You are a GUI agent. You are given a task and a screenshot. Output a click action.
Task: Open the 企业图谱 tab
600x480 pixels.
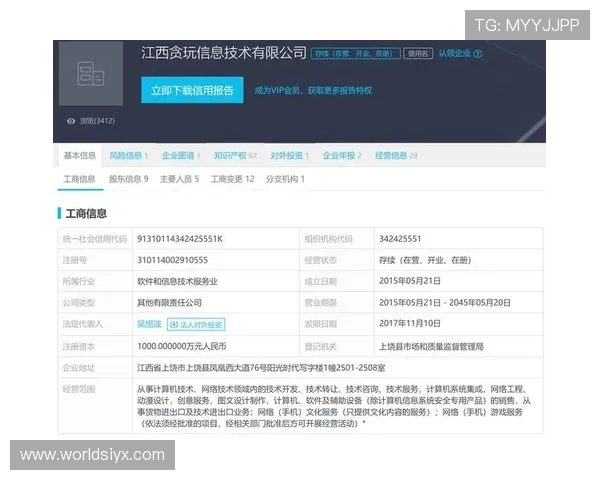pos(181,155)
